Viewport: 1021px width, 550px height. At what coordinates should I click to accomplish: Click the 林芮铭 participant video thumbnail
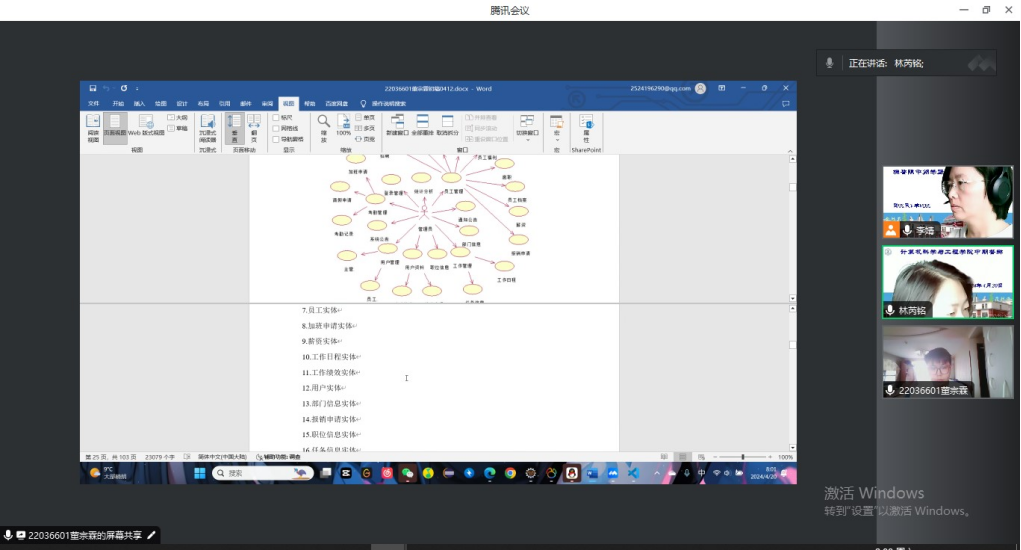(947, 281)
